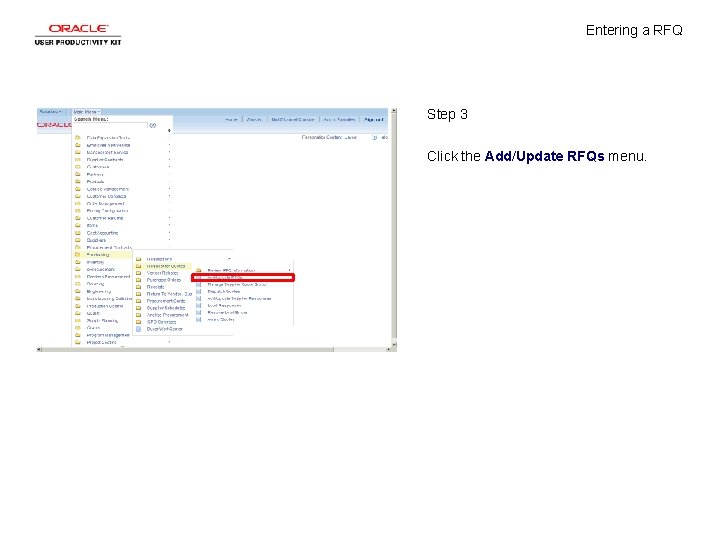The width and height of the screenshot is (720, 540).
Task: Click the search go icon beside Search Menu field
Action: pos(152,125)
